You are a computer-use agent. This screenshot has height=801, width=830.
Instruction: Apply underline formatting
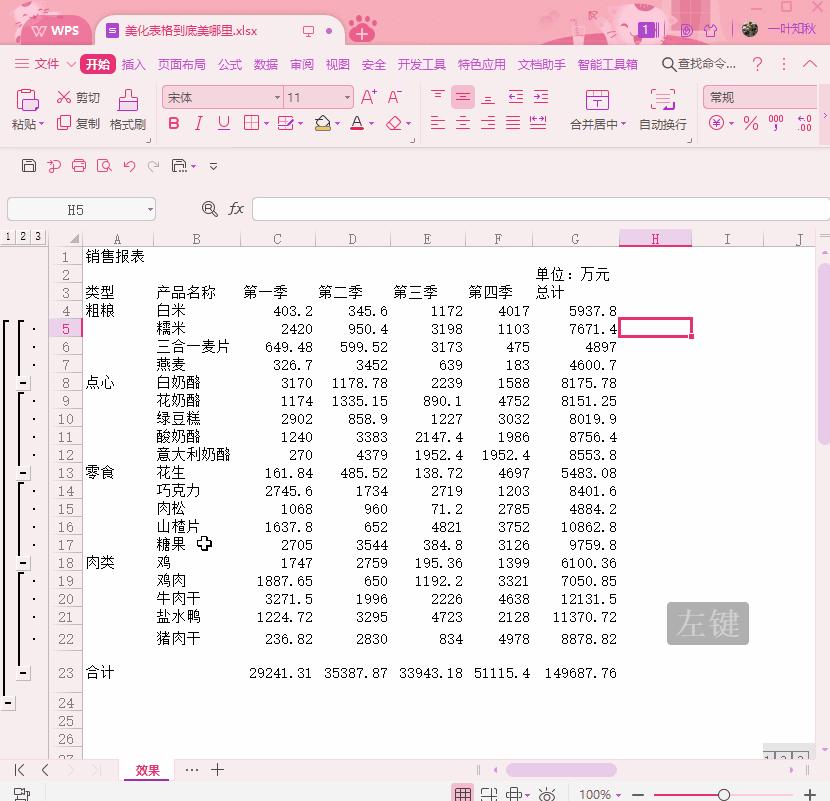tap(222, 122)
